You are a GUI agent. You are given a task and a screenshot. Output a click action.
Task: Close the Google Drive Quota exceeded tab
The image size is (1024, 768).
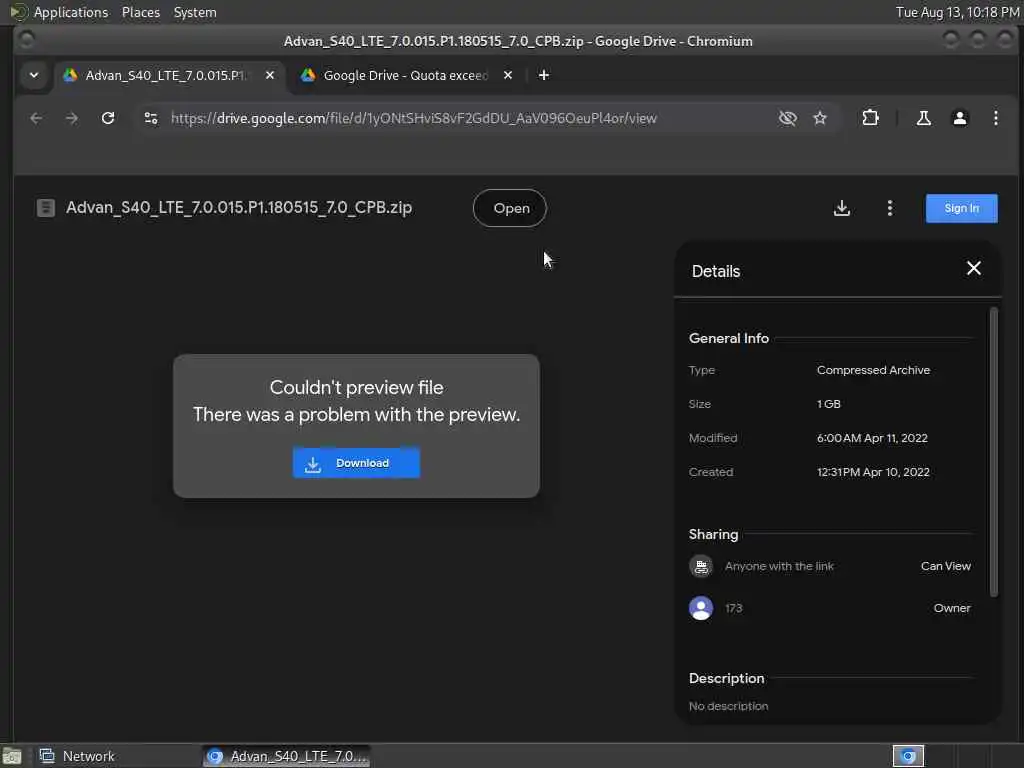pyautogui.click(x=507, y=75)
